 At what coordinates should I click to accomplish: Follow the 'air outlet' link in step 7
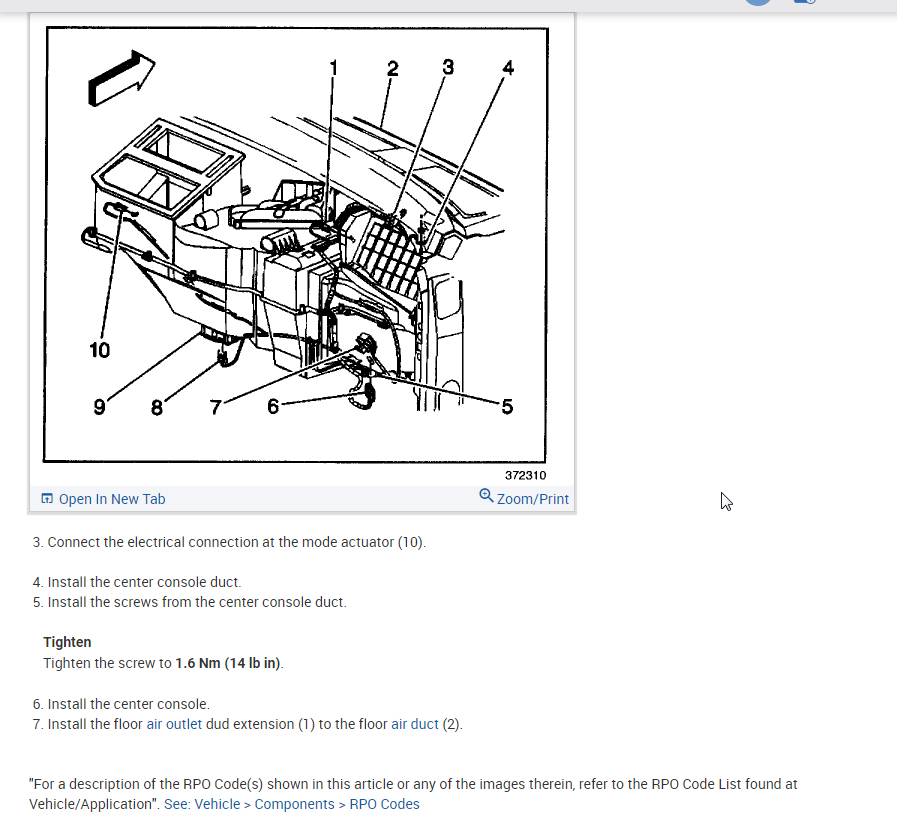pyautogui.click(x=174, y=724)
